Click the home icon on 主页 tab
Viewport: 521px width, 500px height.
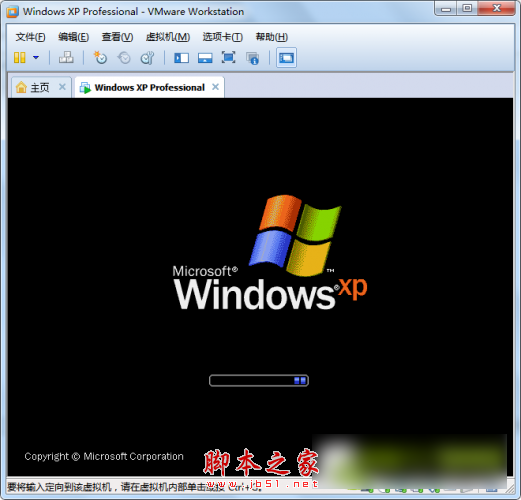pyautogui.click(x=21, y=87)
